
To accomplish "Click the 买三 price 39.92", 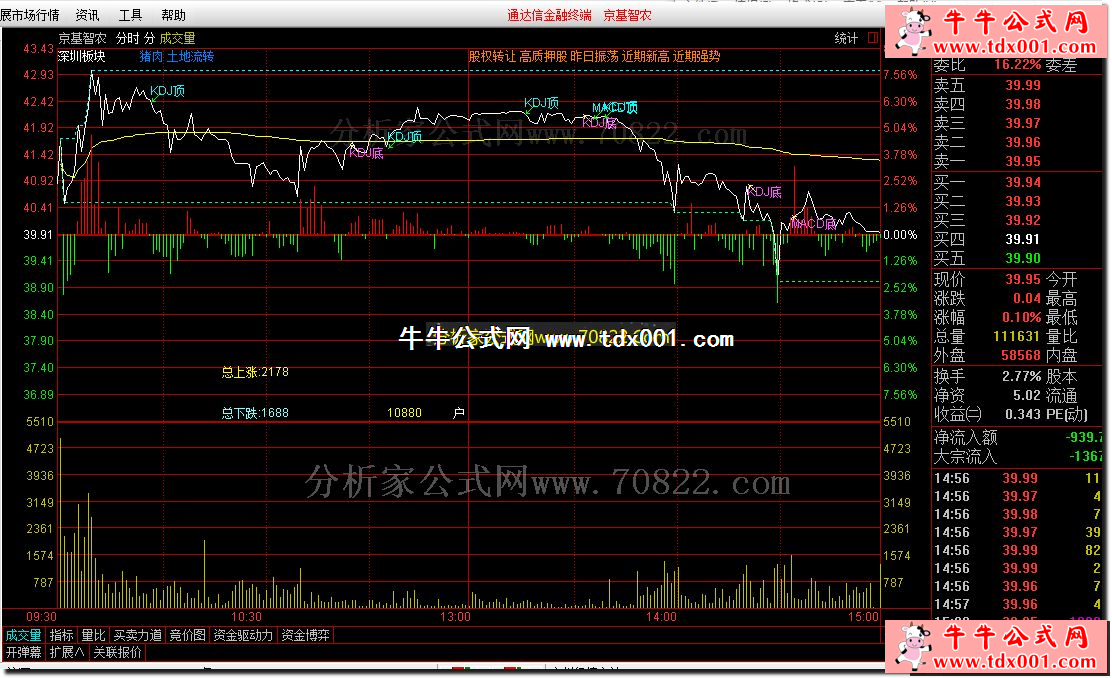I will pyautogui.click(x=1023, y=221).
